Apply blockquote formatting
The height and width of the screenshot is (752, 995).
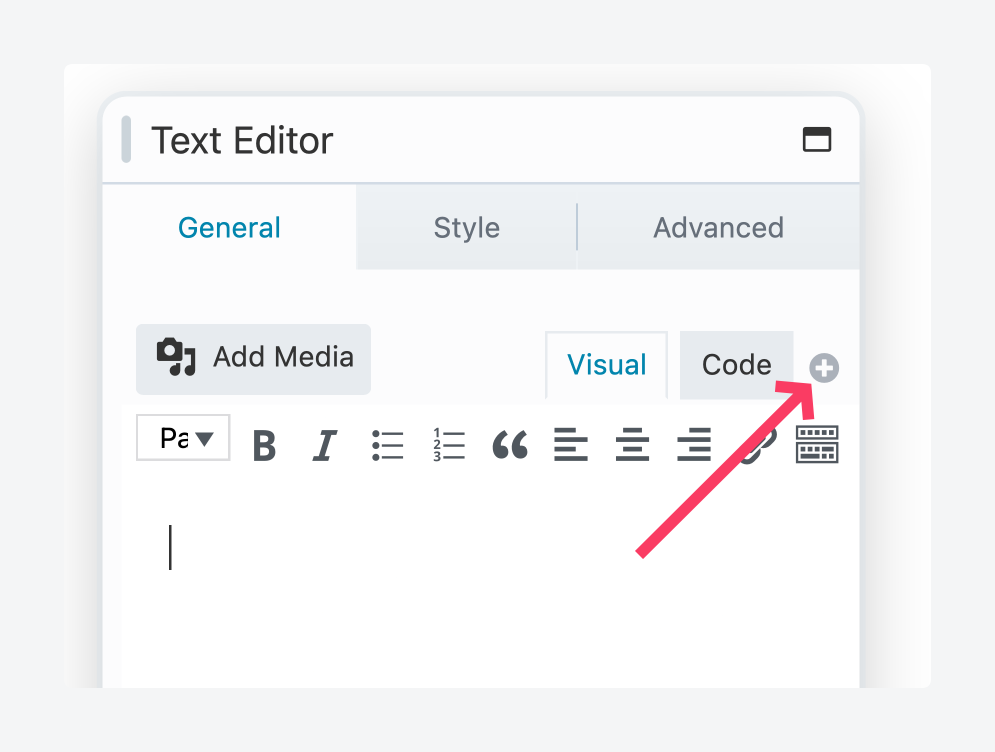coord(510,444)
